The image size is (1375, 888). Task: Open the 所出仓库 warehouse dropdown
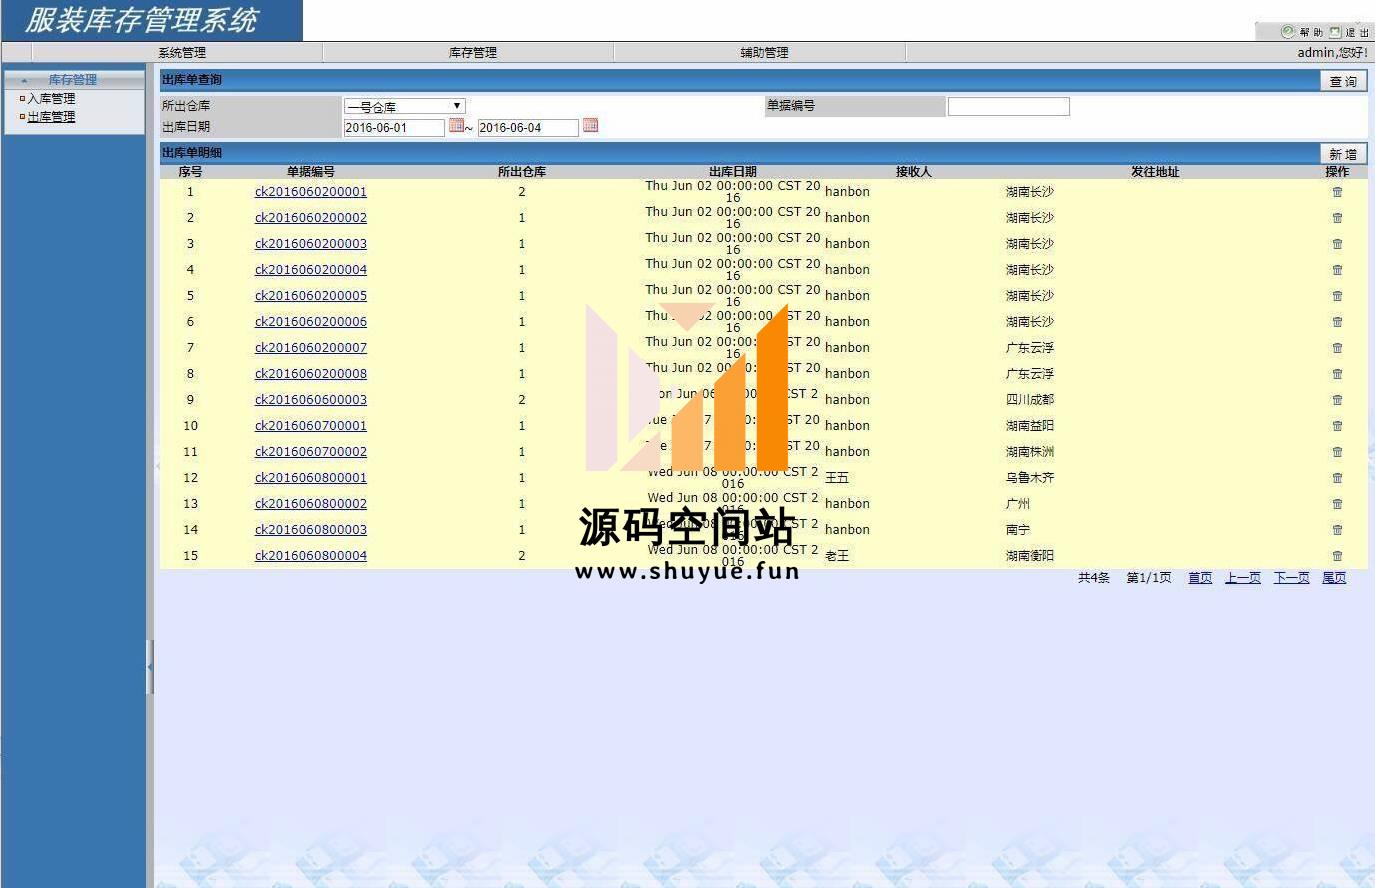pos(405,106)
